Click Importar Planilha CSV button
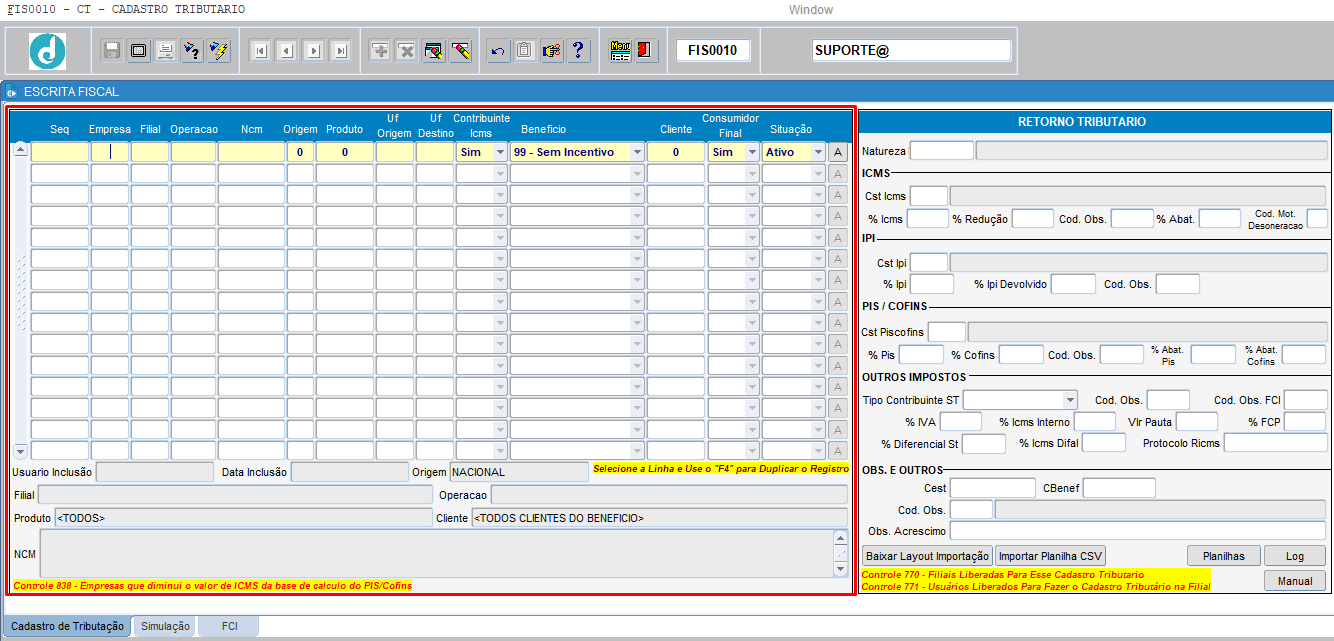Screen dimensions: 1334x641 1050,556
